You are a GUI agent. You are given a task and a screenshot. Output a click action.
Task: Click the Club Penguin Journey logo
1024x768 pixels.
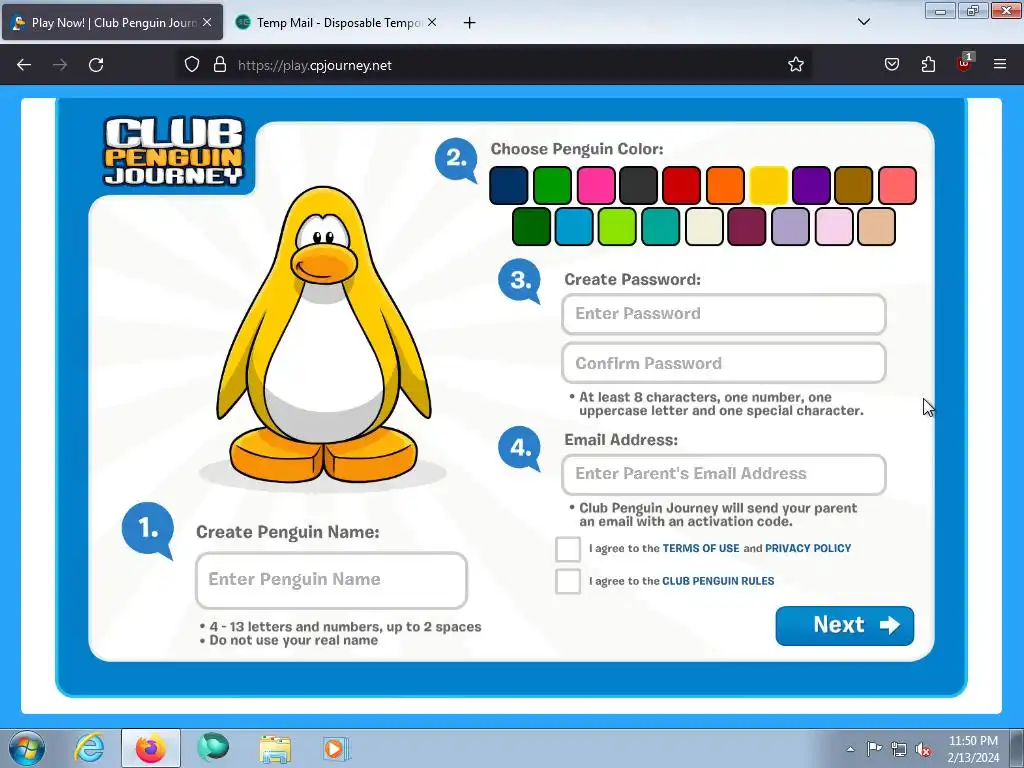(174, 151)
